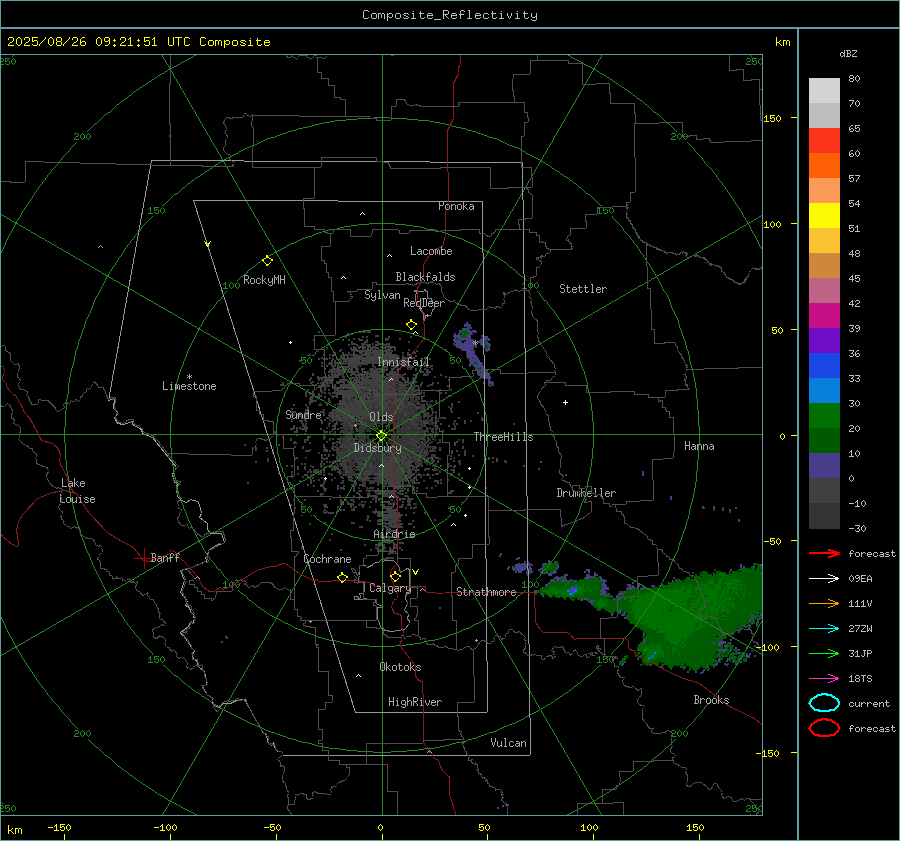Select the Sundre label

pos(303,414)
